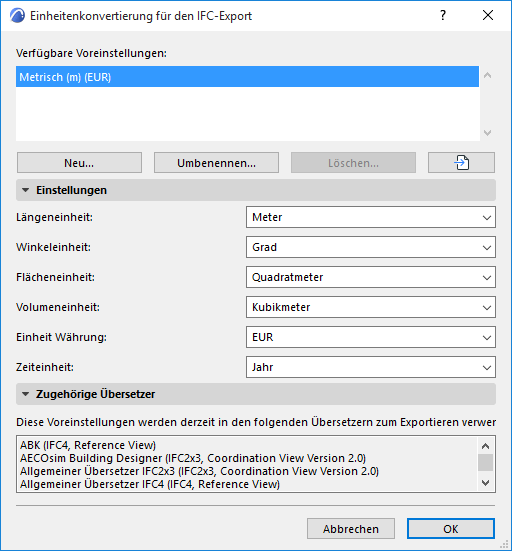Viewport: 512px width, 551px height.
Task: Open the help question mark icon
Action: click(443, 15)
